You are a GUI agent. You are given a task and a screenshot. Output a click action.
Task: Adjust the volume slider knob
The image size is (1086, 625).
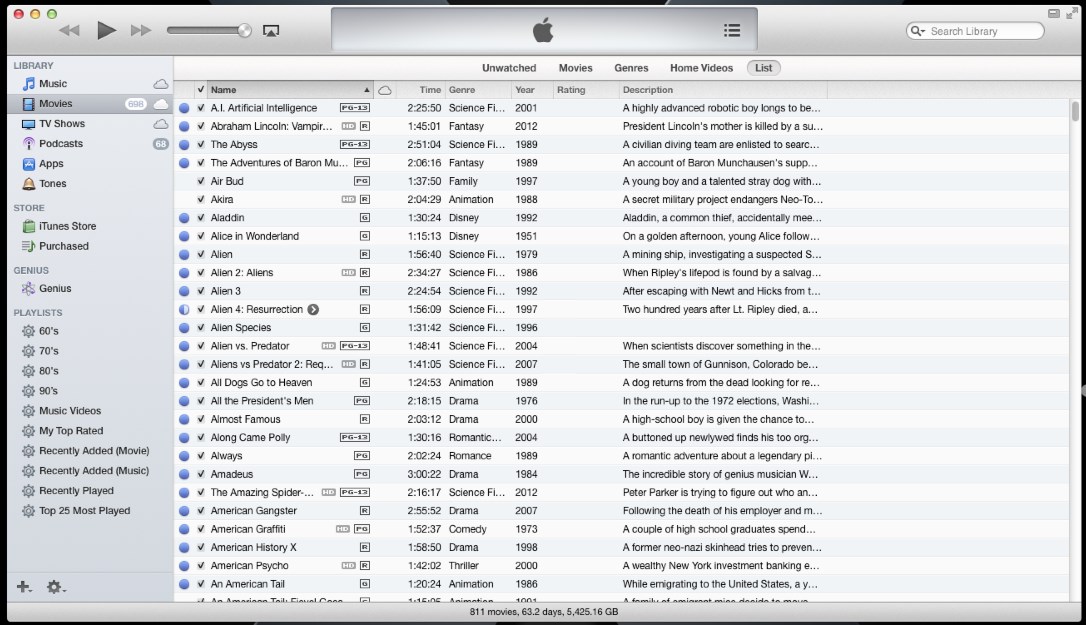(244, 30)
